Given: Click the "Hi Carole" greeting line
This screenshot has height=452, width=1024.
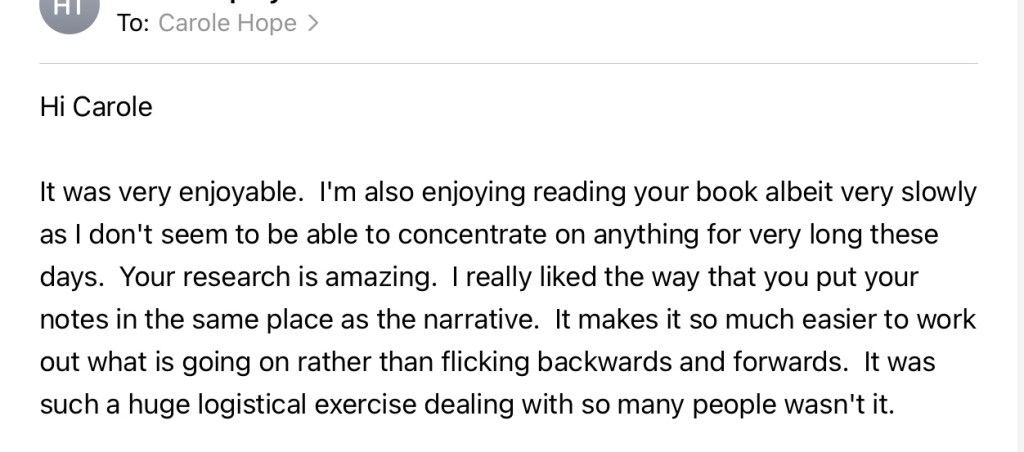Looking at the screenshot, I should (x=96, y=107).
